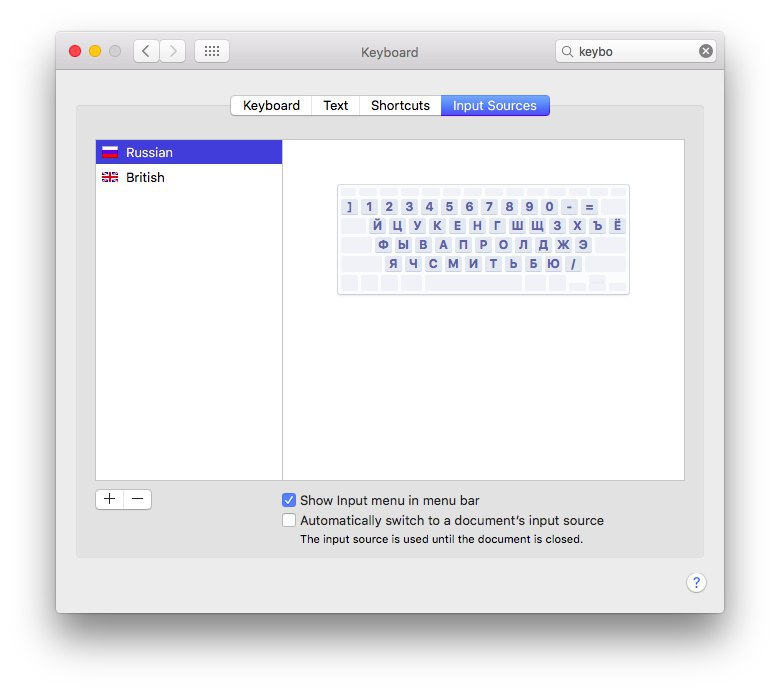Open the Text tab
This screenshot has height=693, width=780.
pyautogui.click(x=335, y=105)
